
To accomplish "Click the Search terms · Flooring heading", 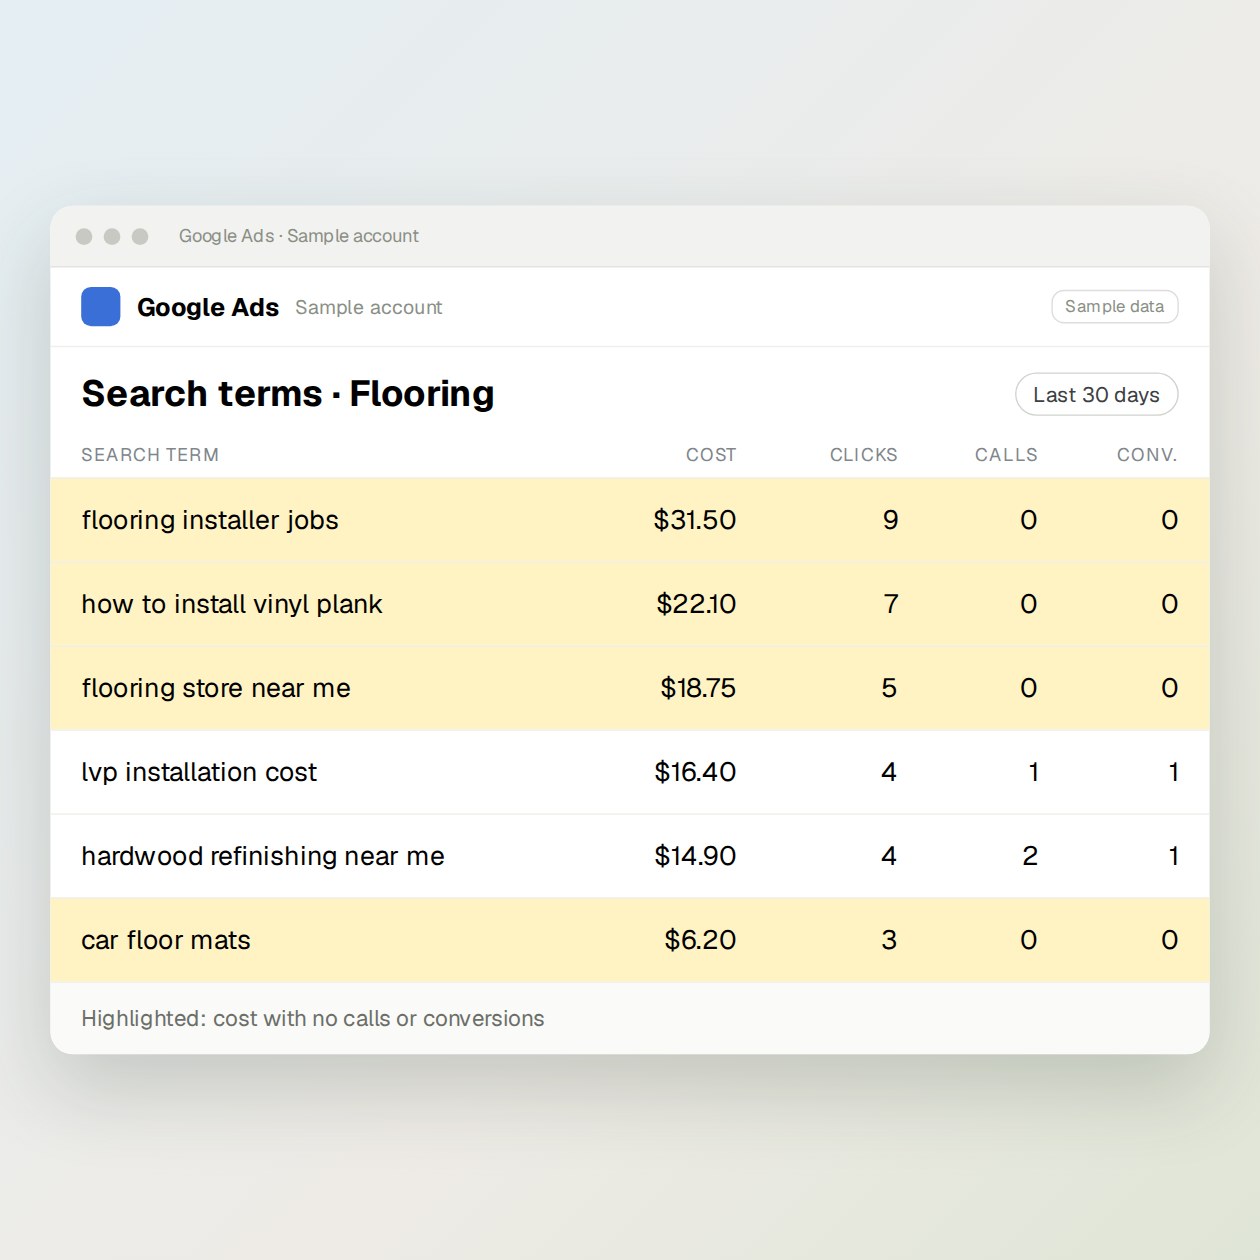I will (x=288, y=394).
